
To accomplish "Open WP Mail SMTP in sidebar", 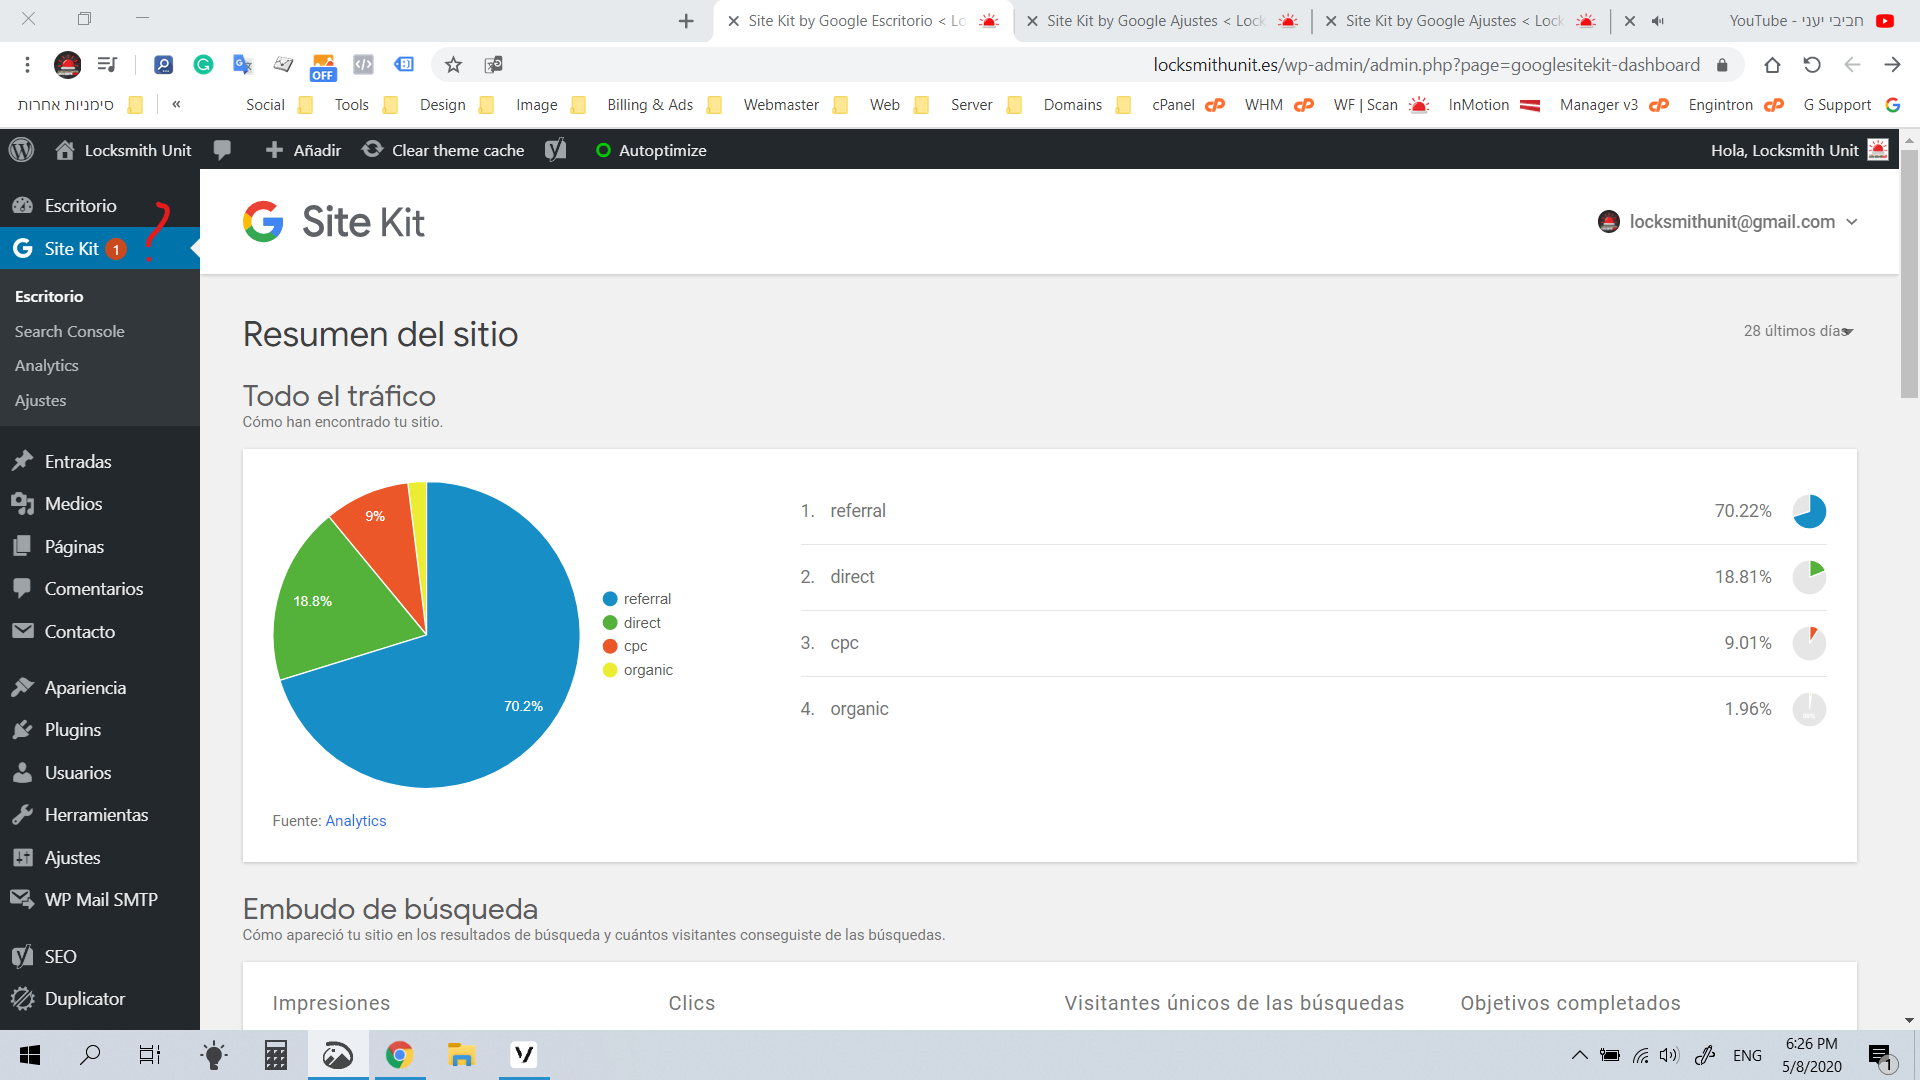I will tap(100, 900).
